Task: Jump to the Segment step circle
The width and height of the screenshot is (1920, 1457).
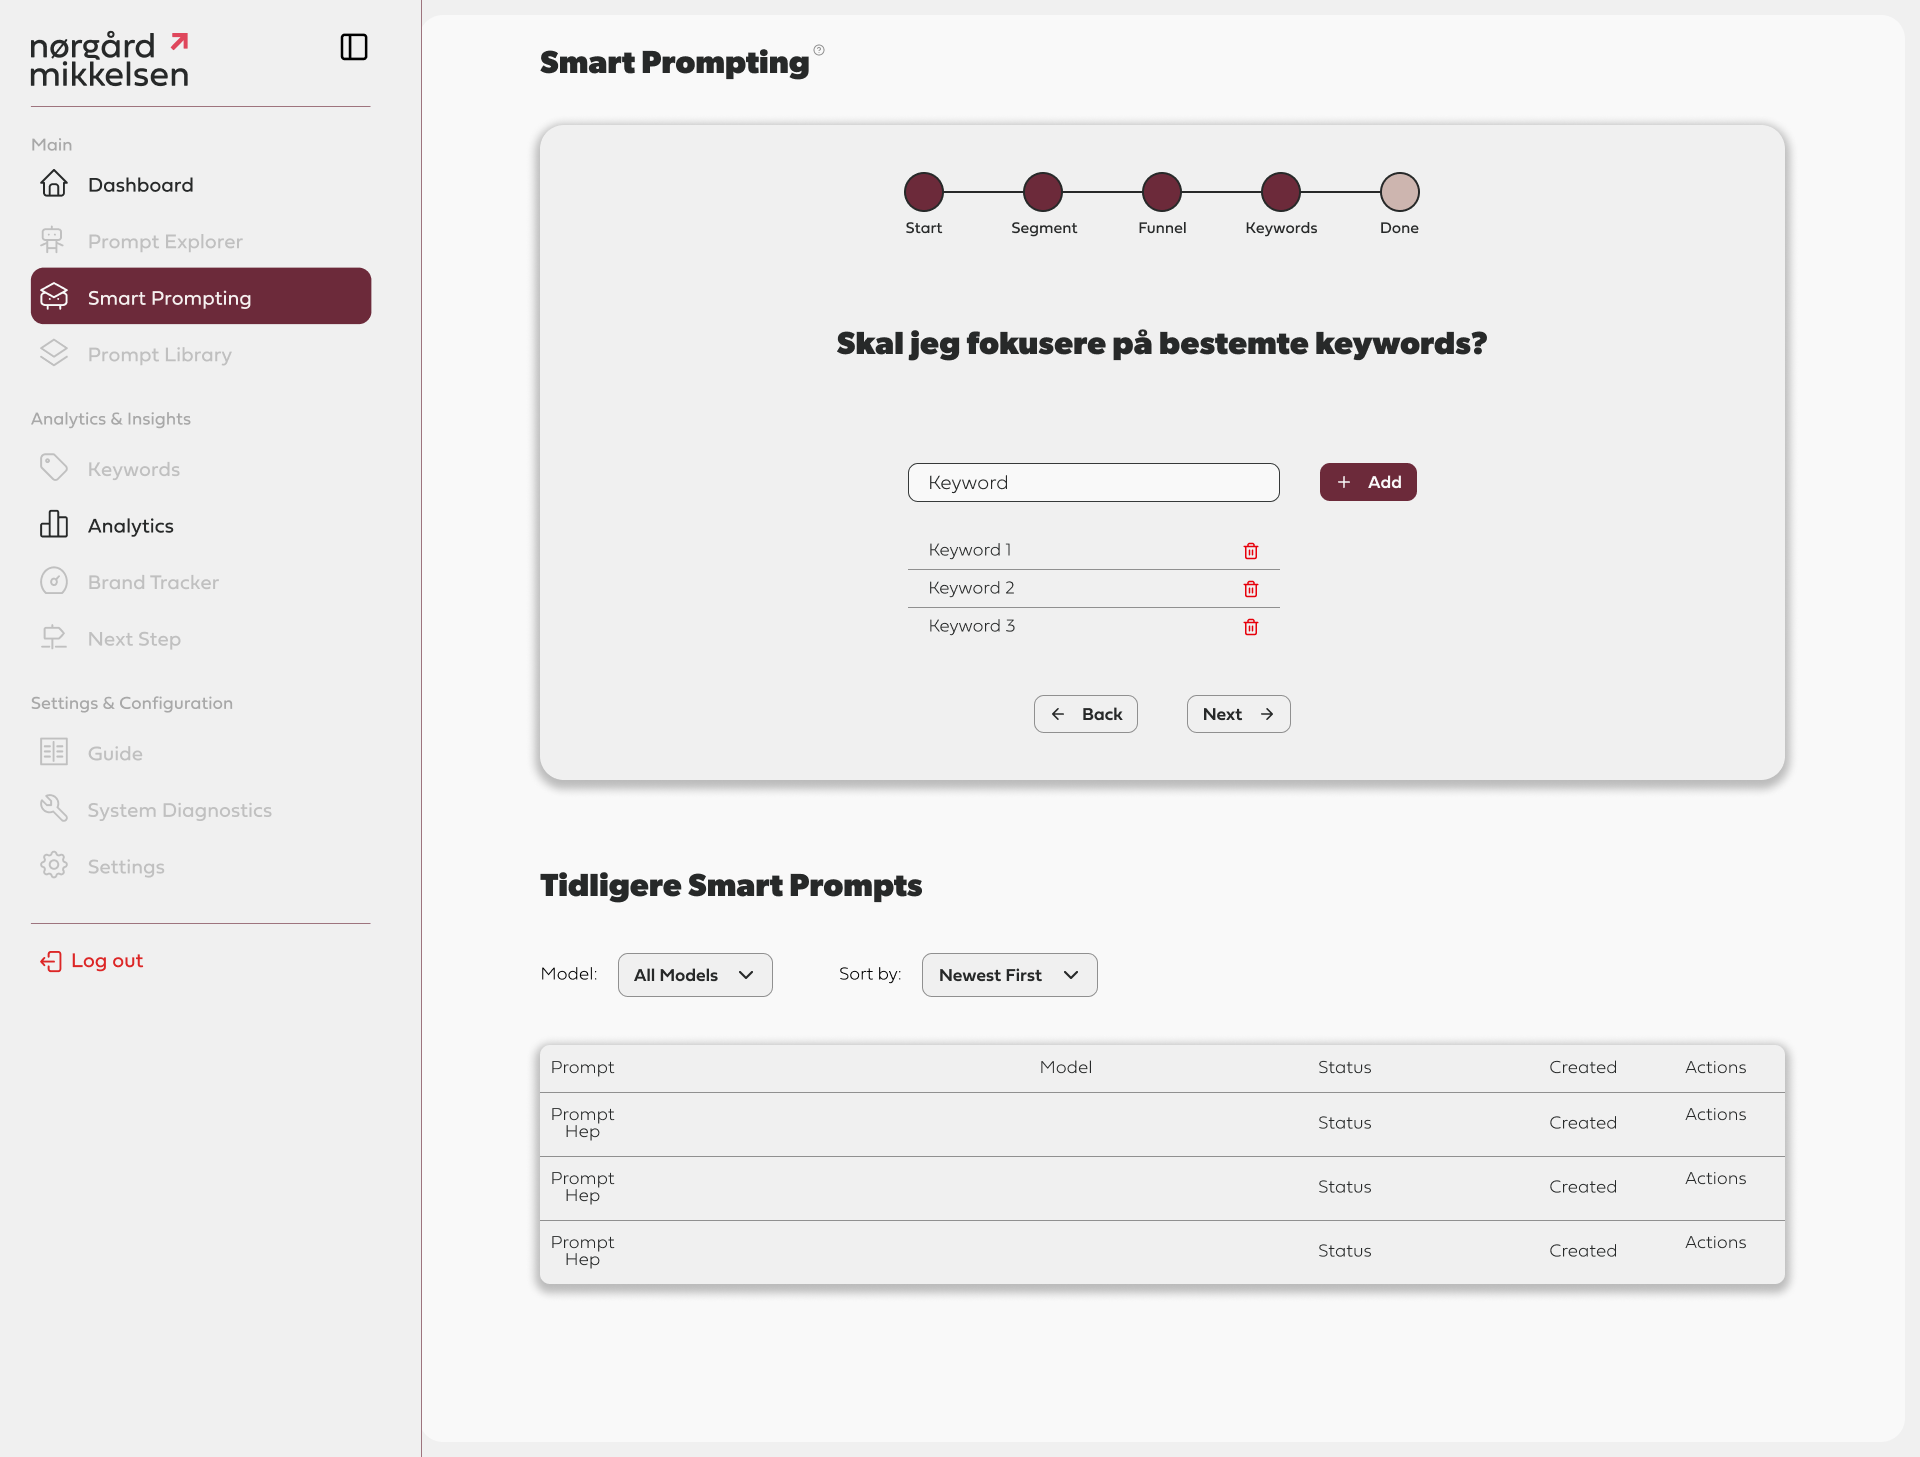Action: [x=1043, y=192]
